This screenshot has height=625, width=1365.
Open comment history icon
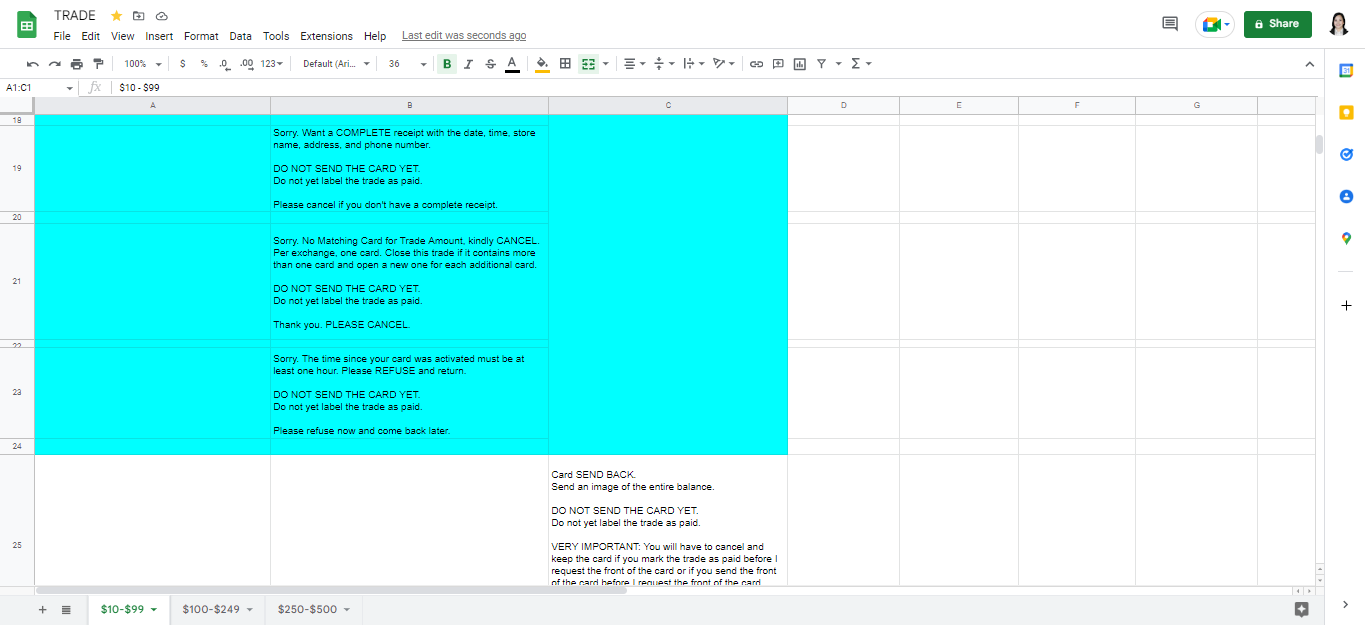point(1170,24)
